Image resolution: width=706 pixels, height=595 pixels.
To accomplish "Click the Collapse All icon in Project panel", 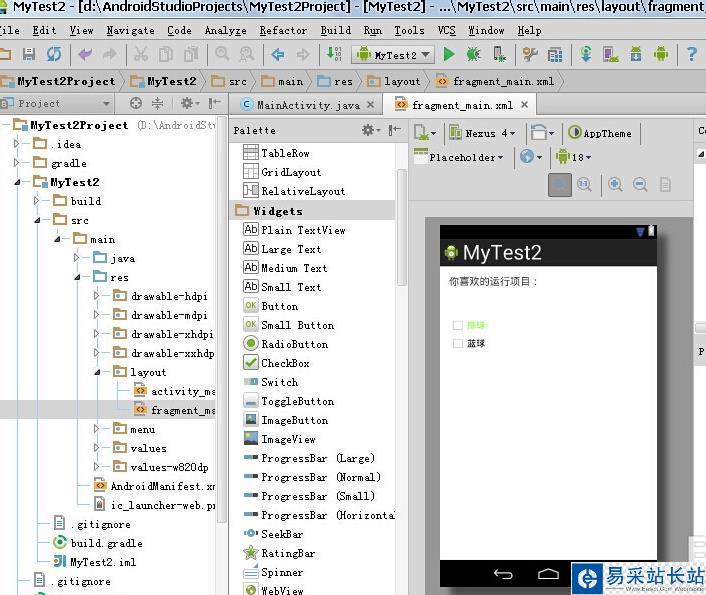I will (x=157, y=104).
